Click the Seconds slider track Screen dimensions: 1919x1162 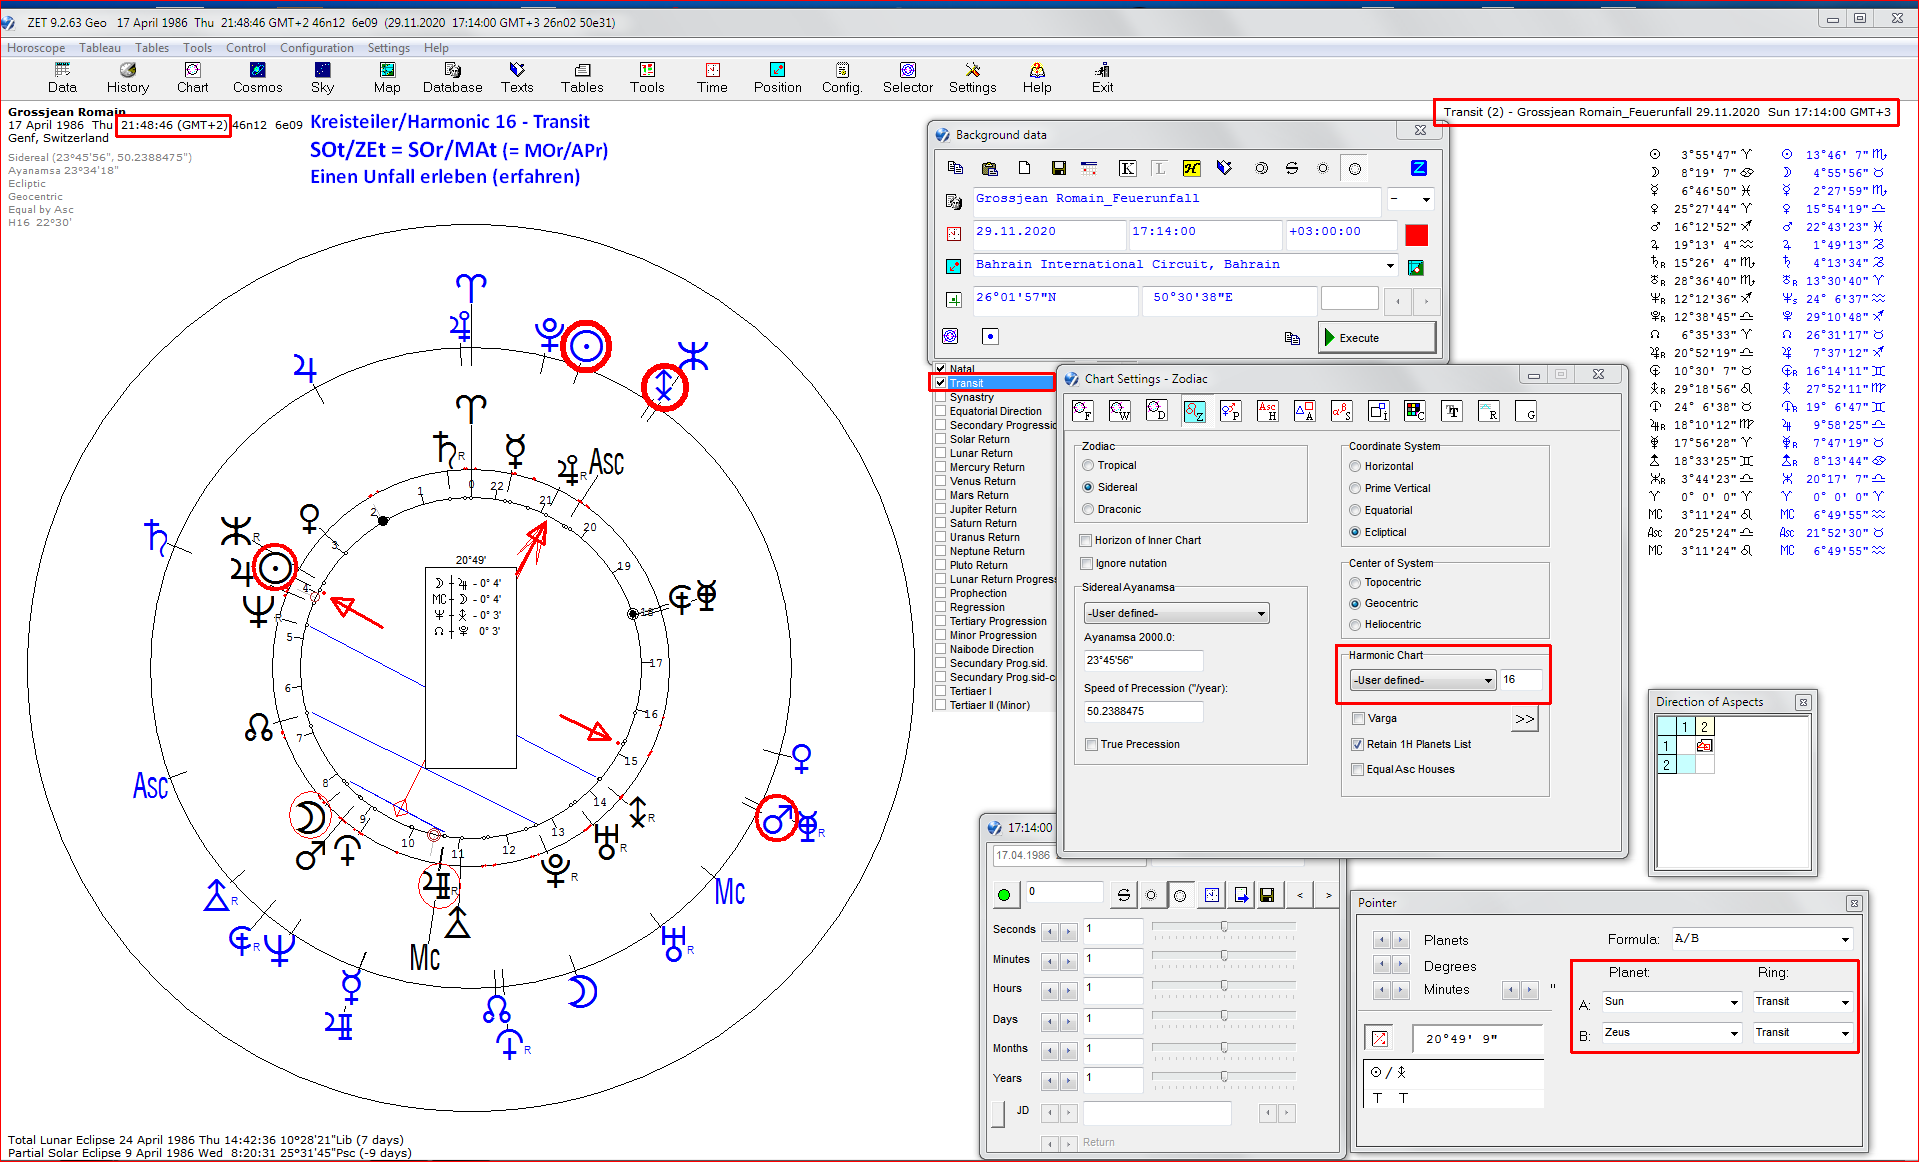click(x=1223, y=928)
